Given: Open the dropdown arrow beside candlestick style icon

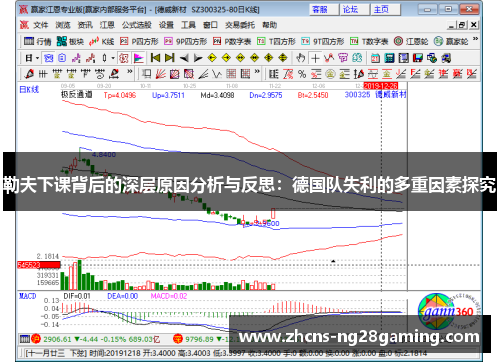Looking at the screenshot, I should tap(113, 58).
